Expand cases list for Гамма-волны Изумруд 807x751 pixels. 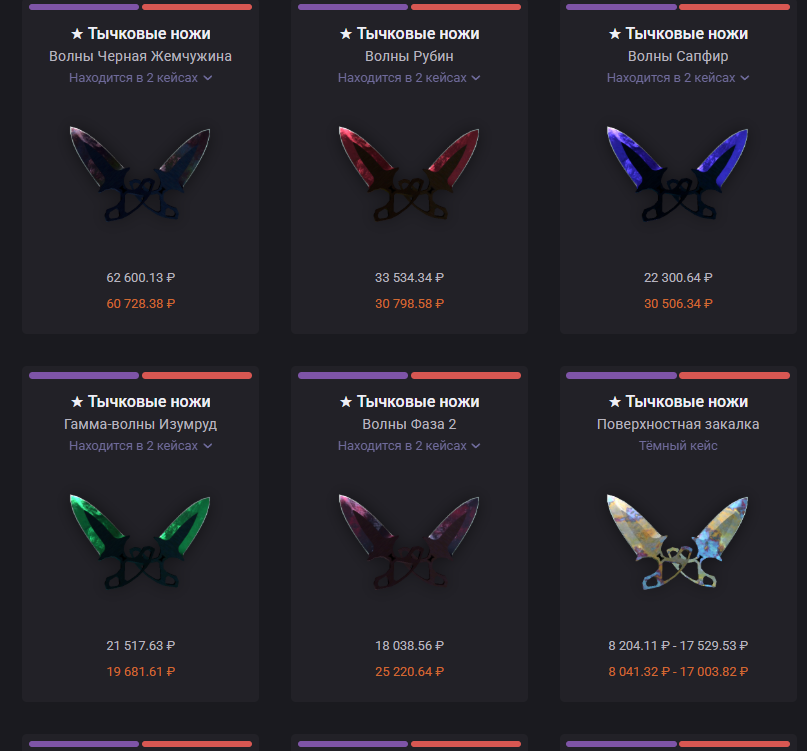[x=141, y=446]
